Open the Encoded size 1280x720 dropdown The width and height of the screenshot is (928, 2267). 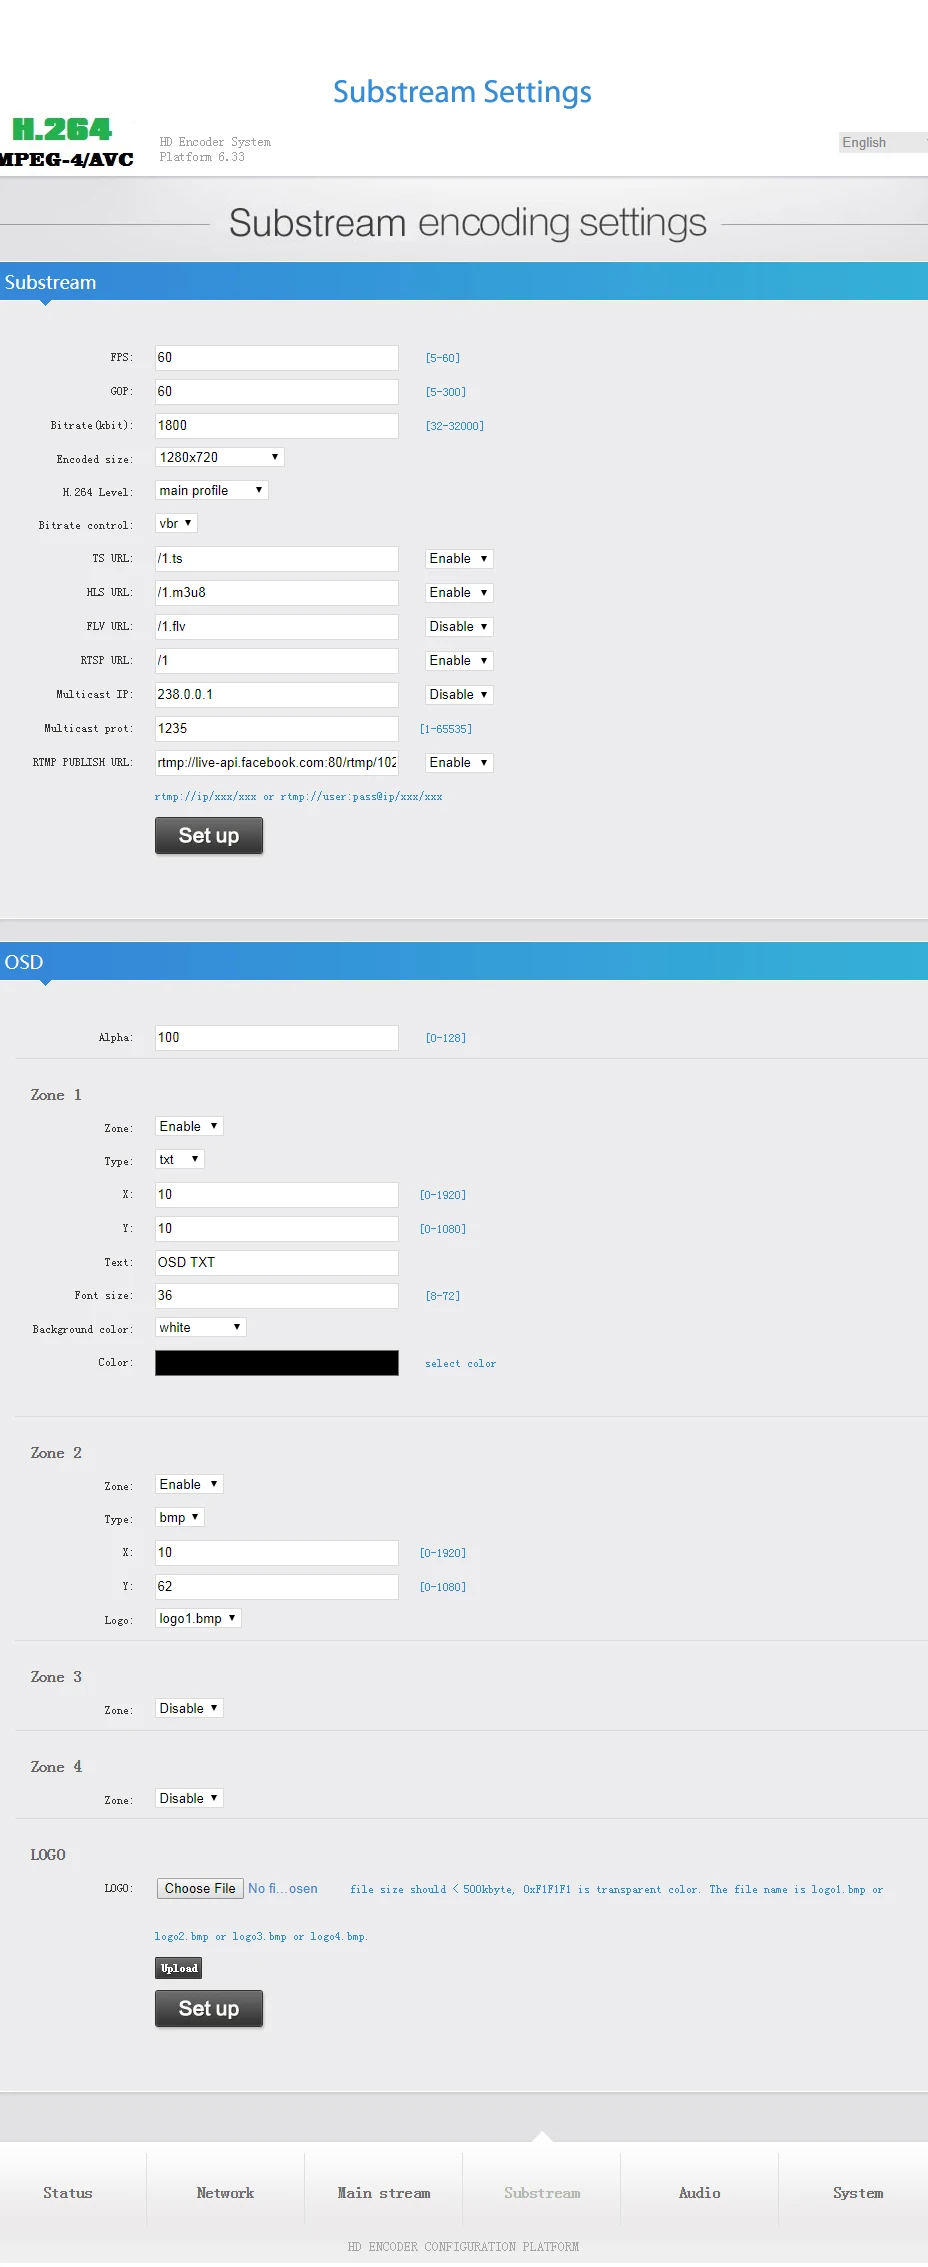coord(220,457)
